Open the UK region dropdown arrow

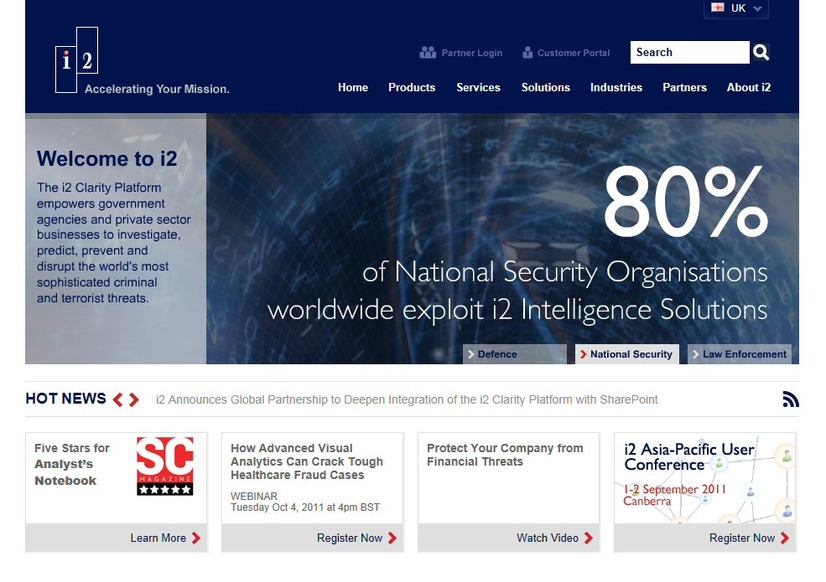click(x=758, y=8)
